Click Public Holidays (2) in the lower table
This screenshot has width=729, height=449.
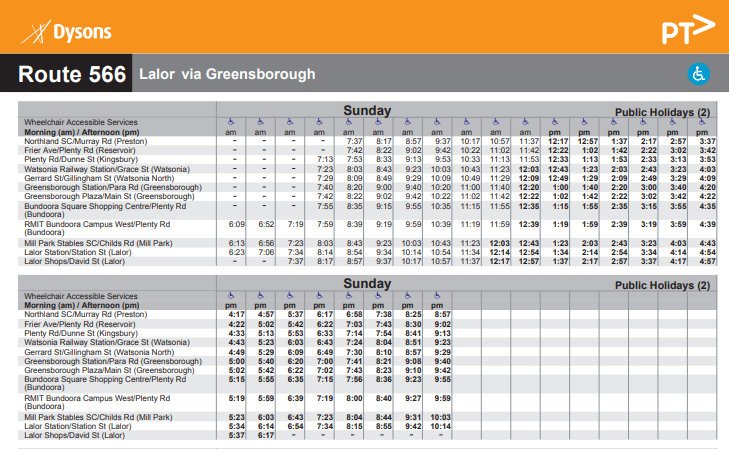tap(663, 285)
